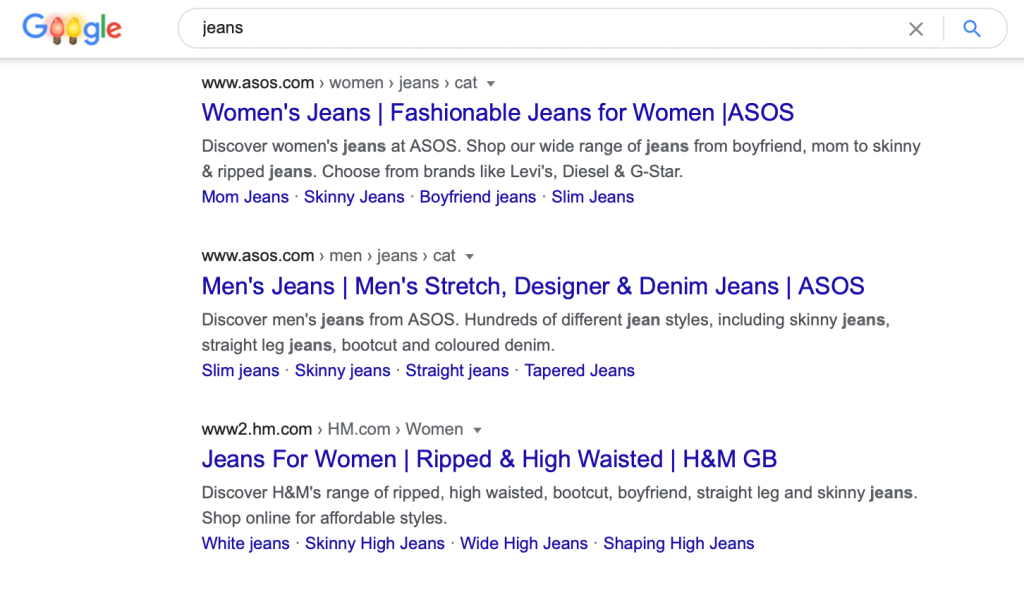Image resolution: width=1024 pixels, height=590 pixels.
Task: Open the Tapered Jeans sitelink
Action: (x=579, y=370)
